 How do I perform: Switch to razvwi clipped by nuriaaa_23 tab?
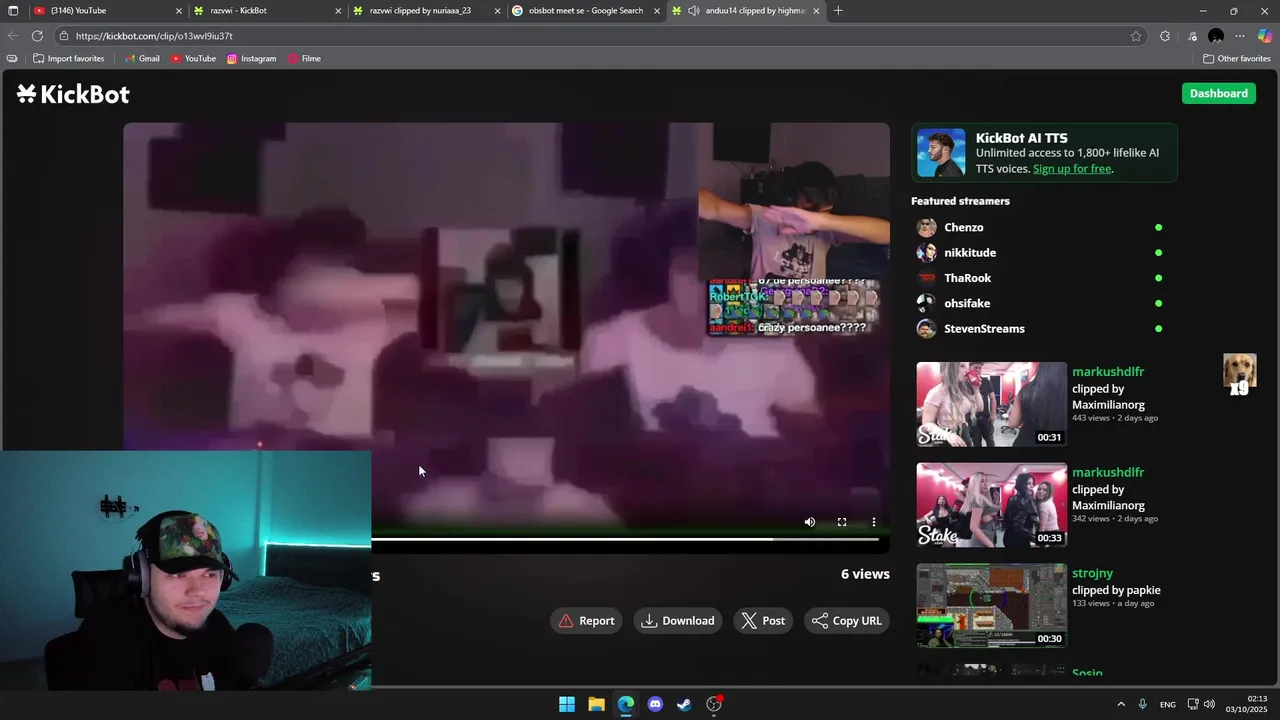click(x=427, y=11)
